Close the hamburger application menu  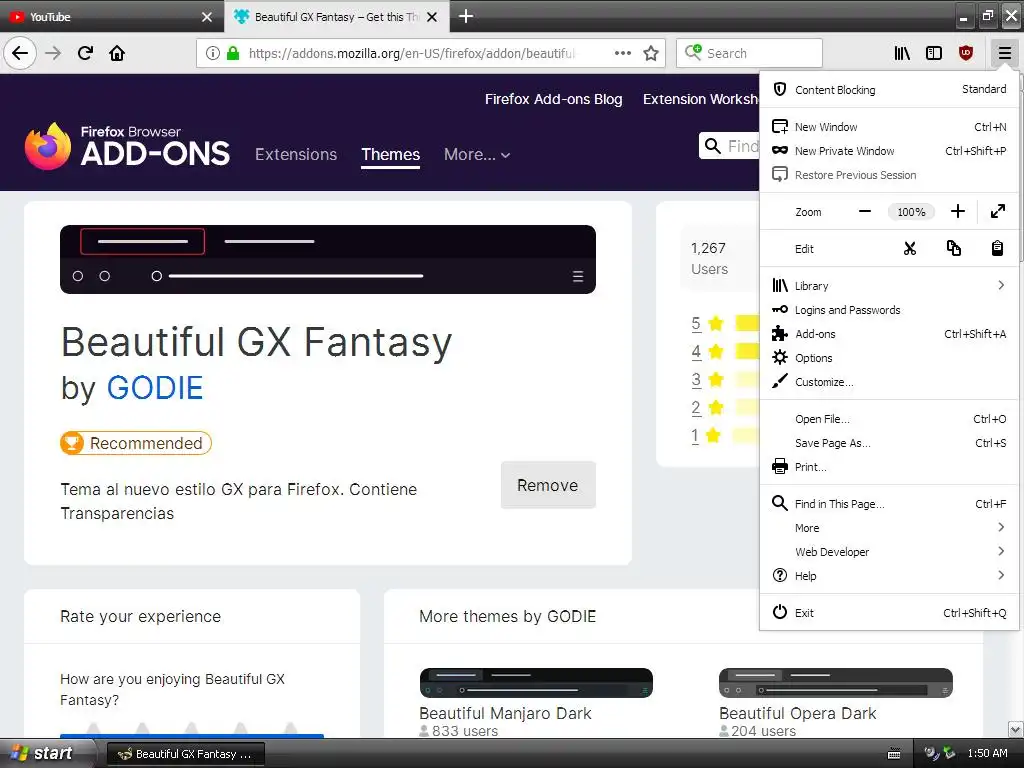pos(1004,53)
